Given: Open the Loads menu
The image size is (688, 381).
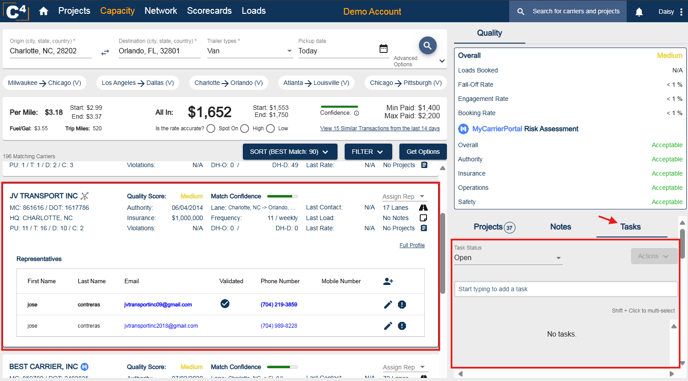Looking at the screenshot, I should pyautogui.click(x=254, y=11).
